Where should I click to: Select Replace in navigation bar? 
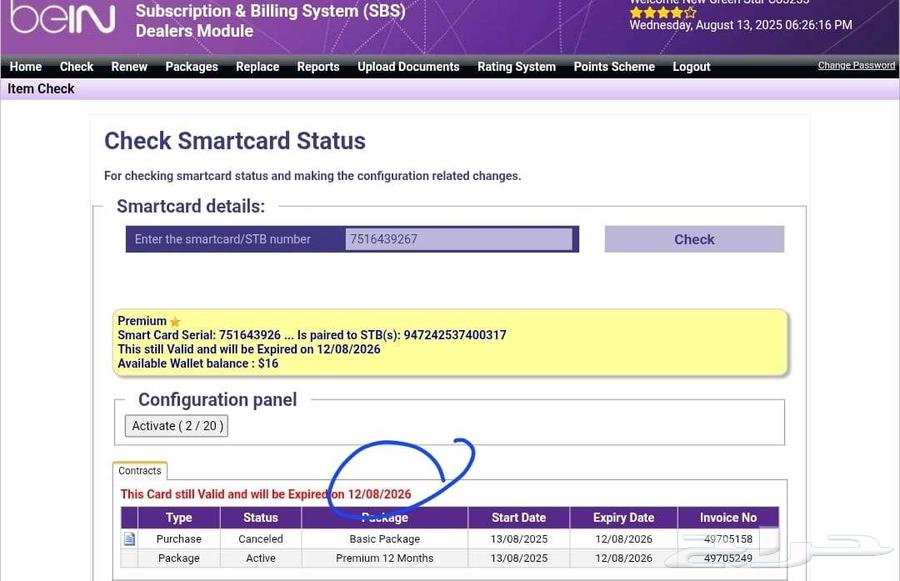[x=257, y=67]
